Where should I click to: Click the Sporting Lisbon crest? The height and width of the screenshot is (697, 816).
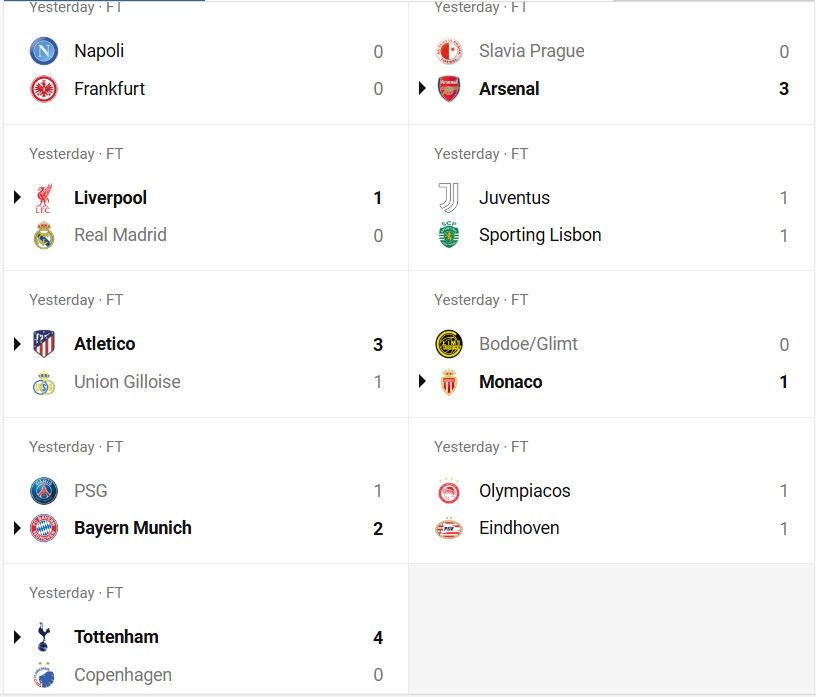[x=449, y=236]
